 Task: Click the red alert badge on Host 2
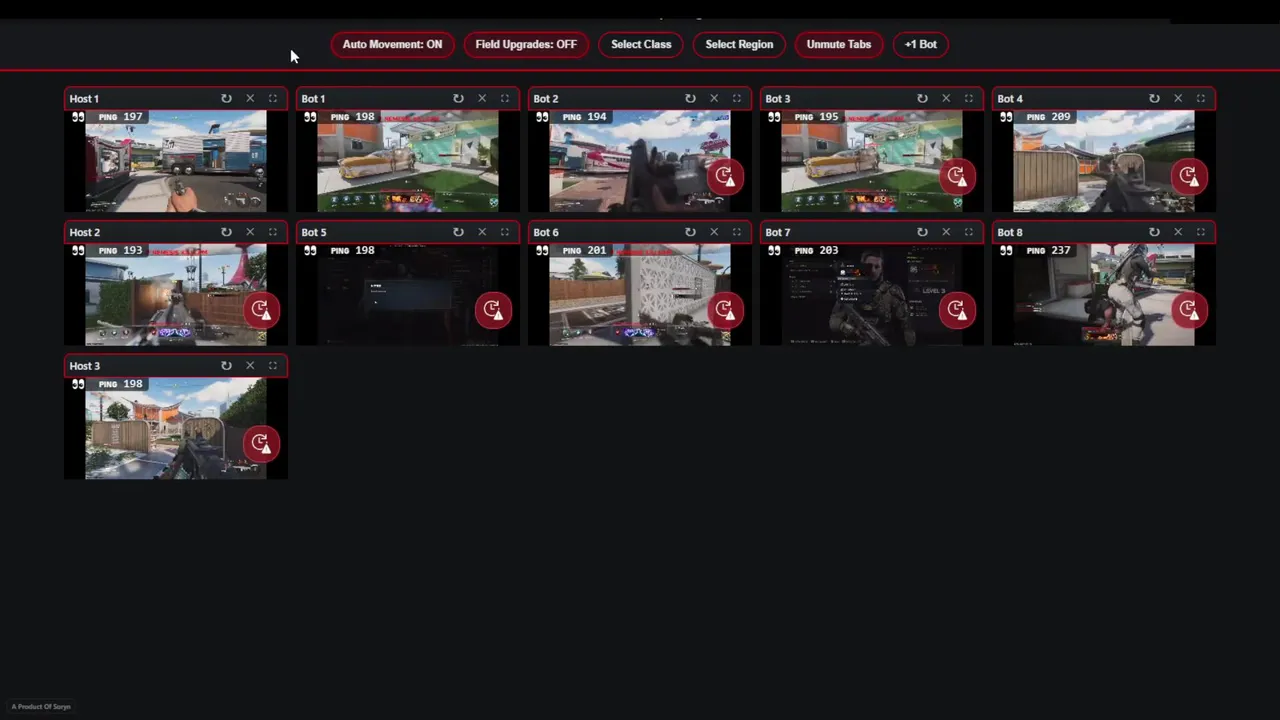tap(261, 310)
